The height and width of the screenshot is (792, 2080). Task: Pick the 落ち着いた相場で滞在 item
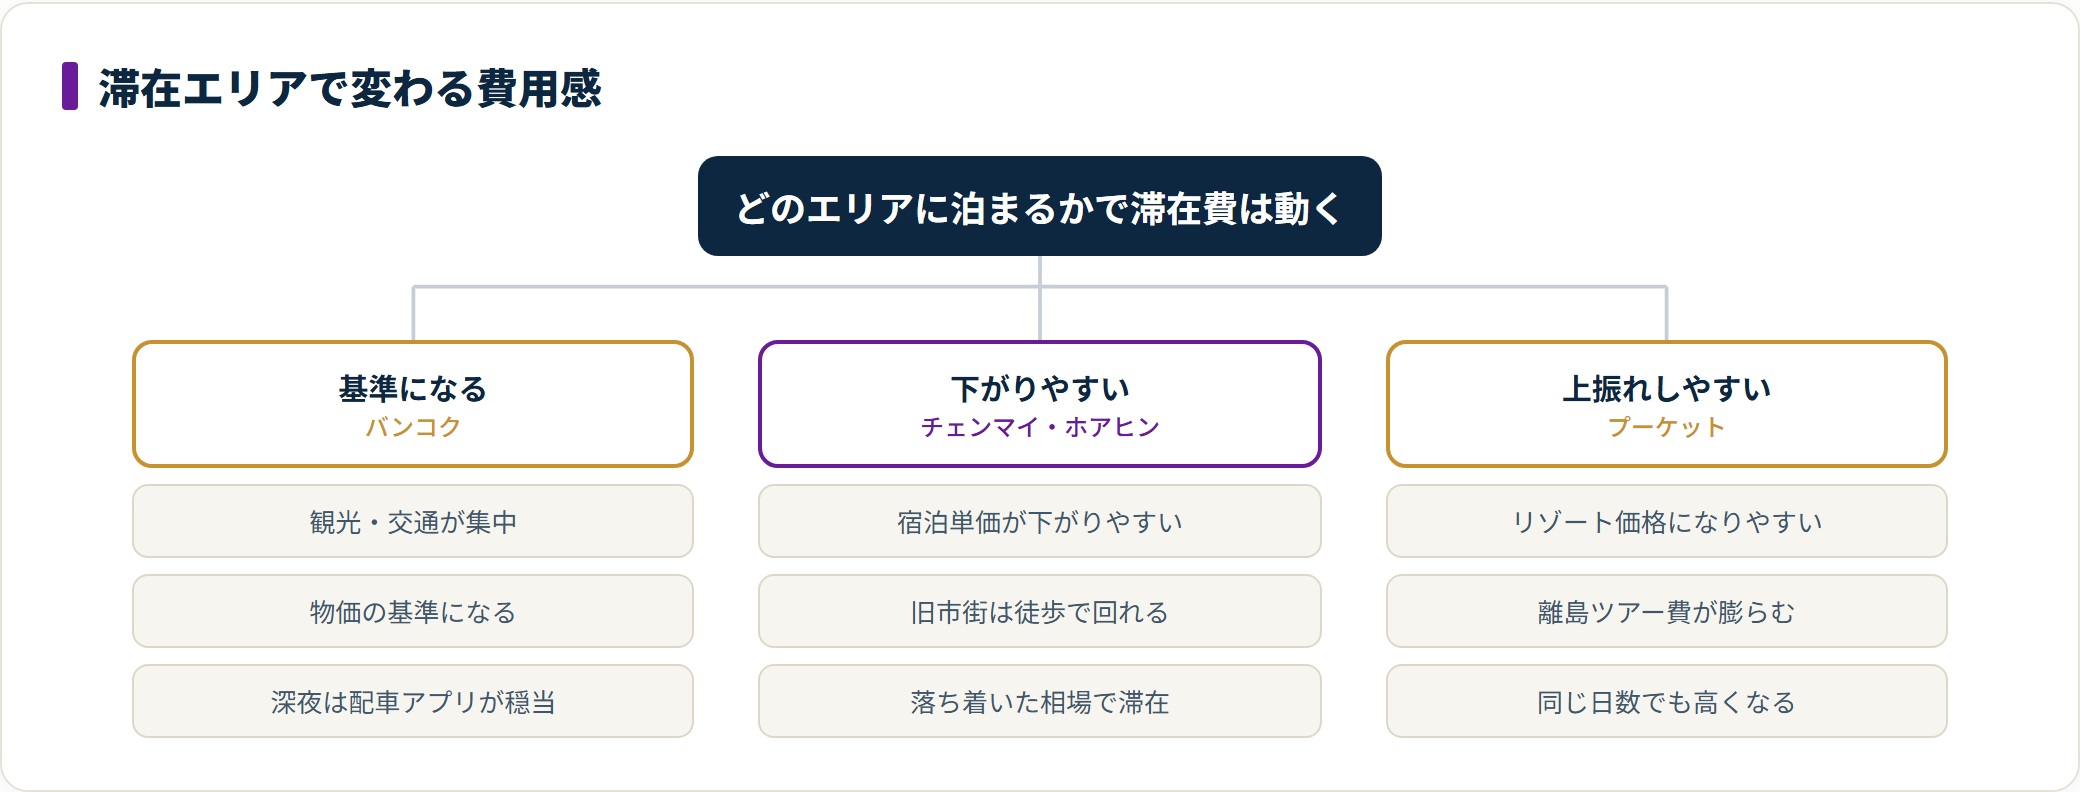coord(1040,701)
